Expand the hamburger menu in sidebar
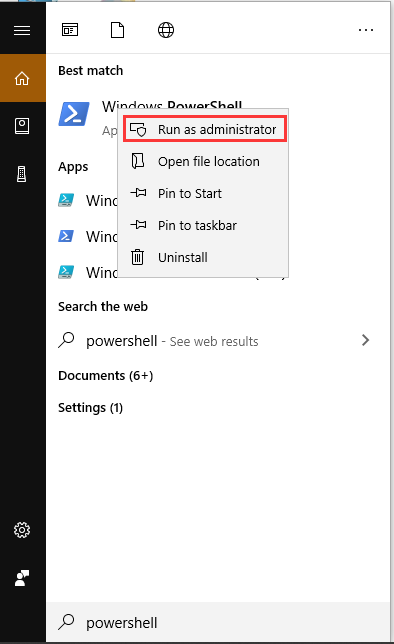This screenshot has height=644, width=394. [x=22, y=30]
